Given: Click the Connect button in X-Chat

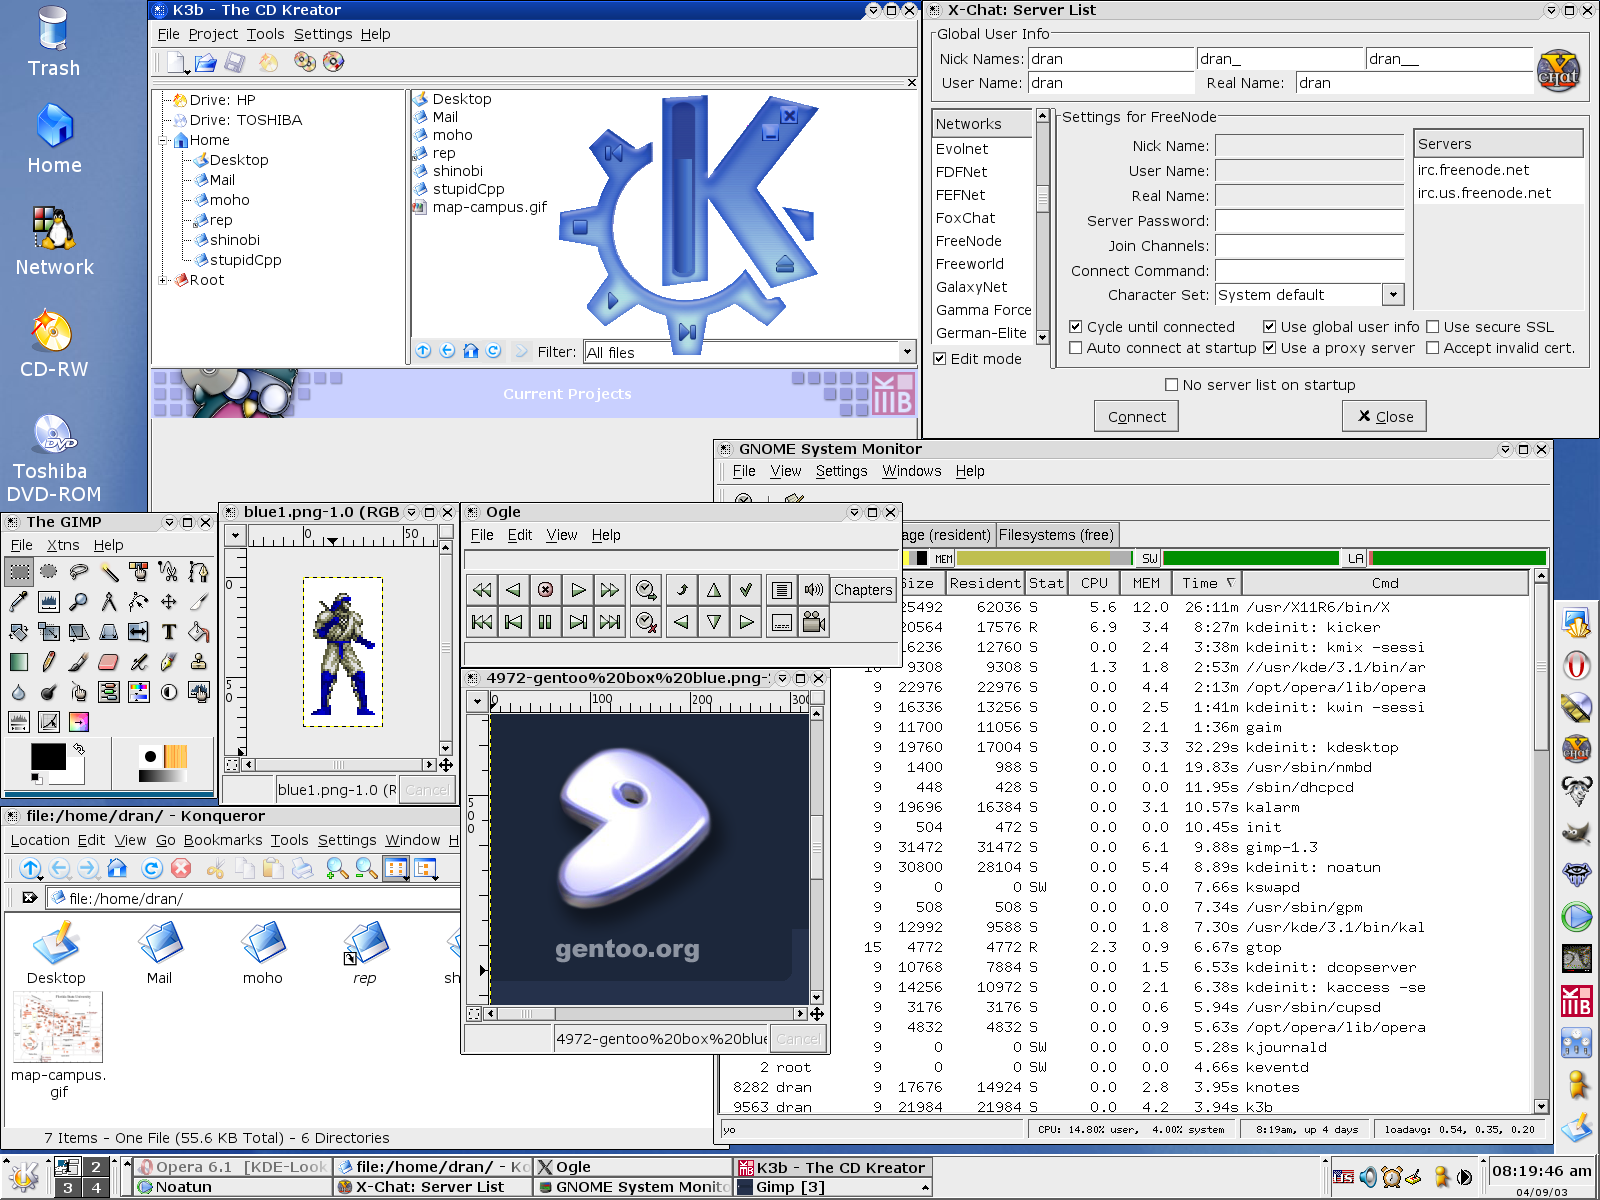Looking at the screenshot, I should tap(1136, 417).
